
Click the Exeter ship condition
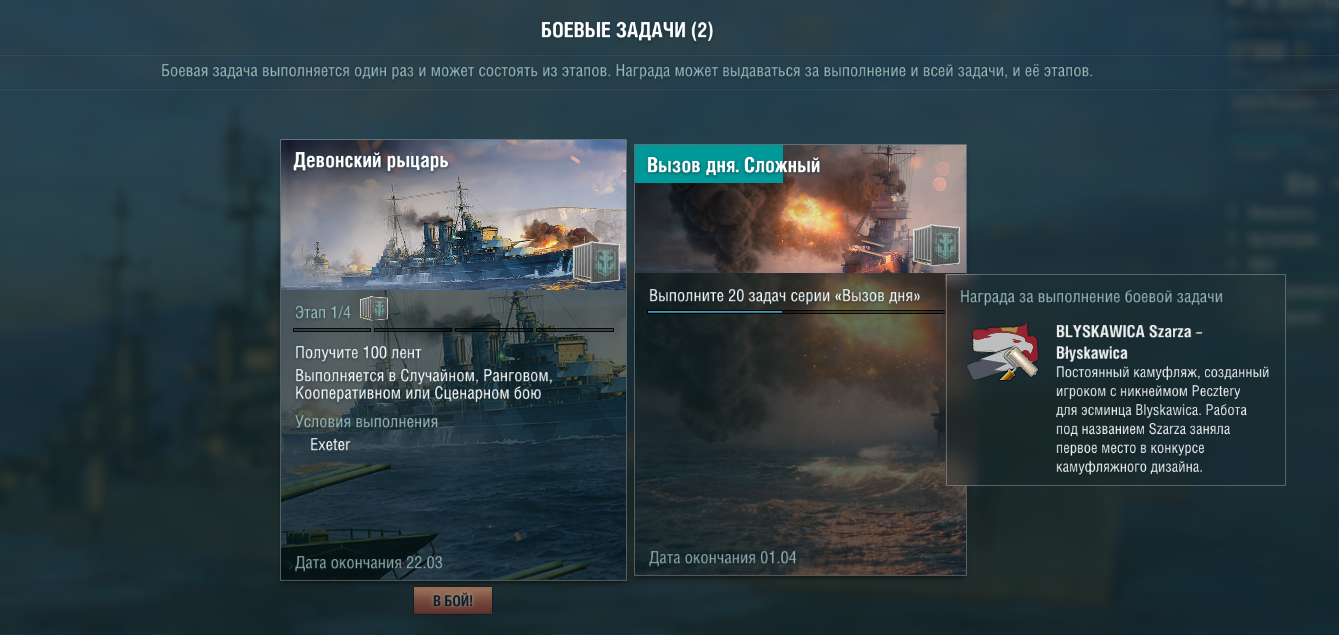click(x=330, y=444)
